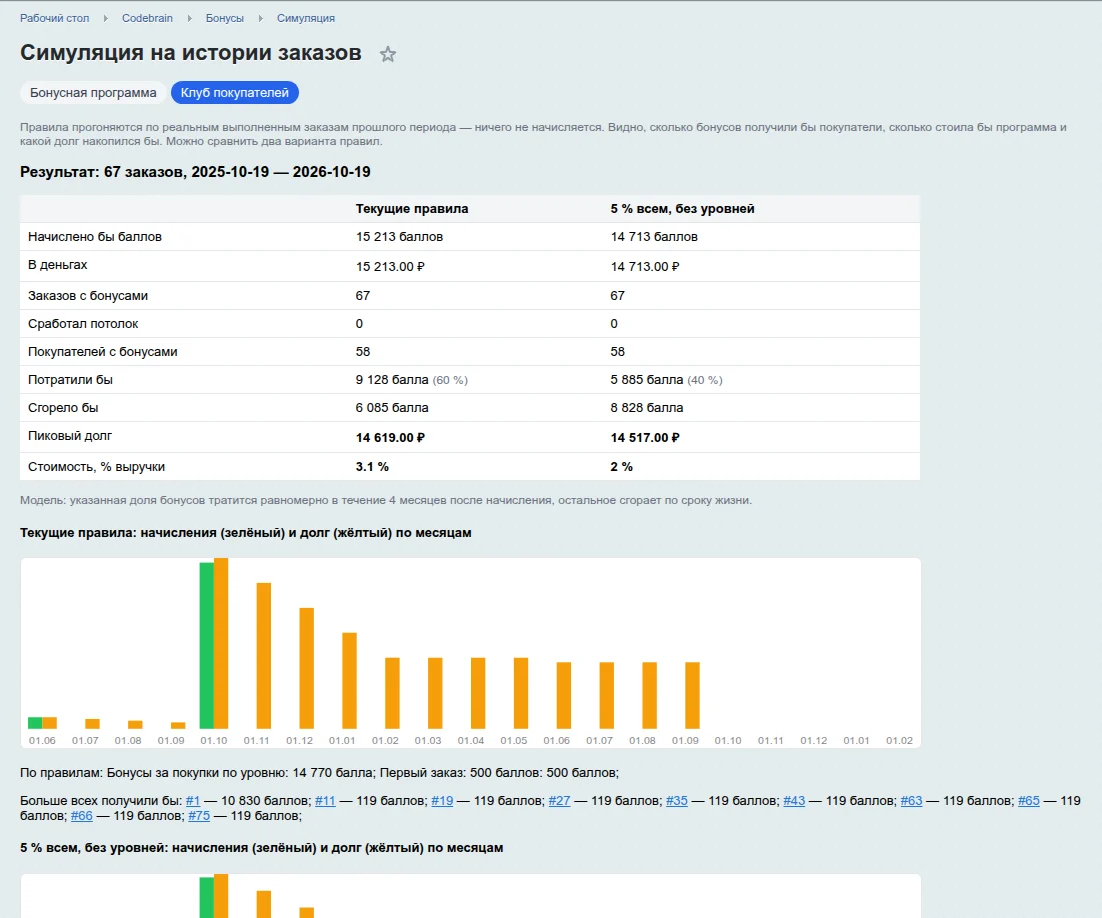Click Симуляция breadcrumb item
This screenshot has height=918, width=1102.
[x=306, y=18]
